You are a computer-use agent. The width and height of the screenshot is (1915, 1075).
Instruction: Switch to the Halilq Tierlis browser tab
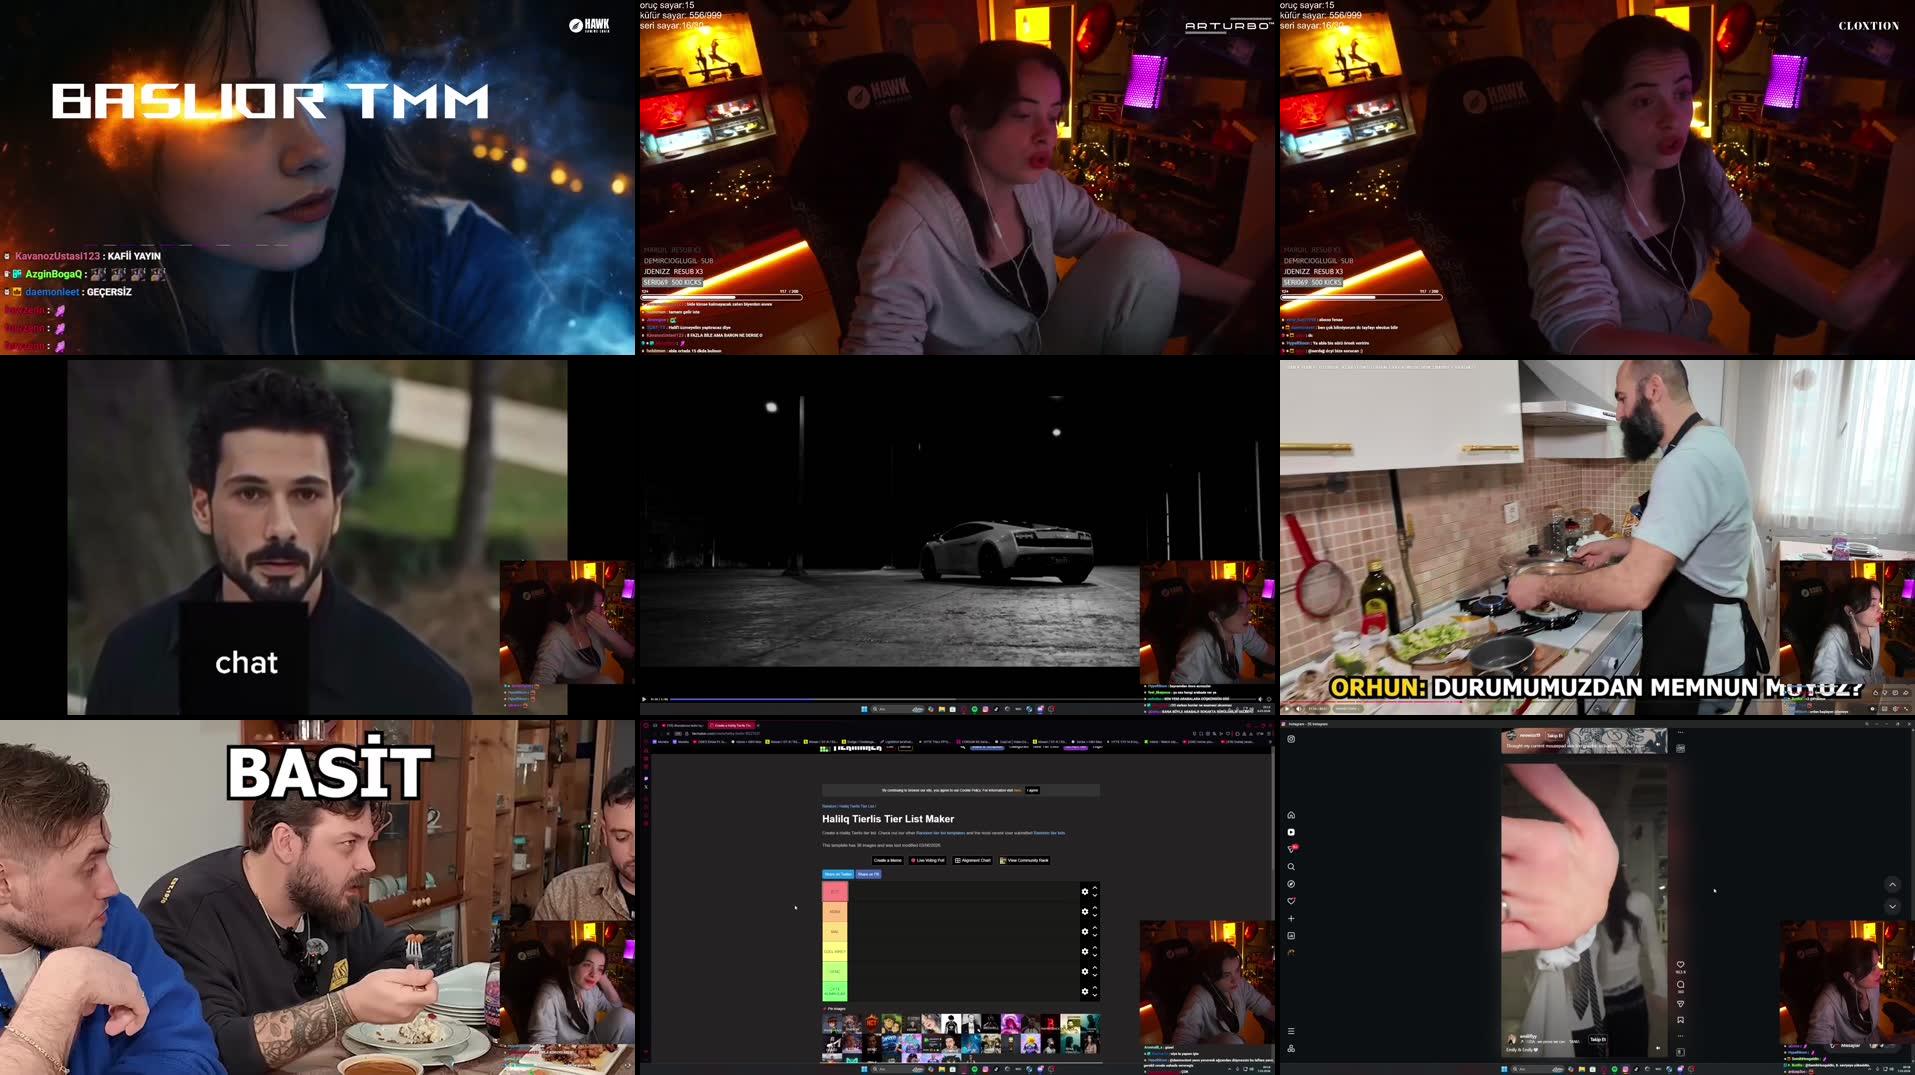pos(732,724)
